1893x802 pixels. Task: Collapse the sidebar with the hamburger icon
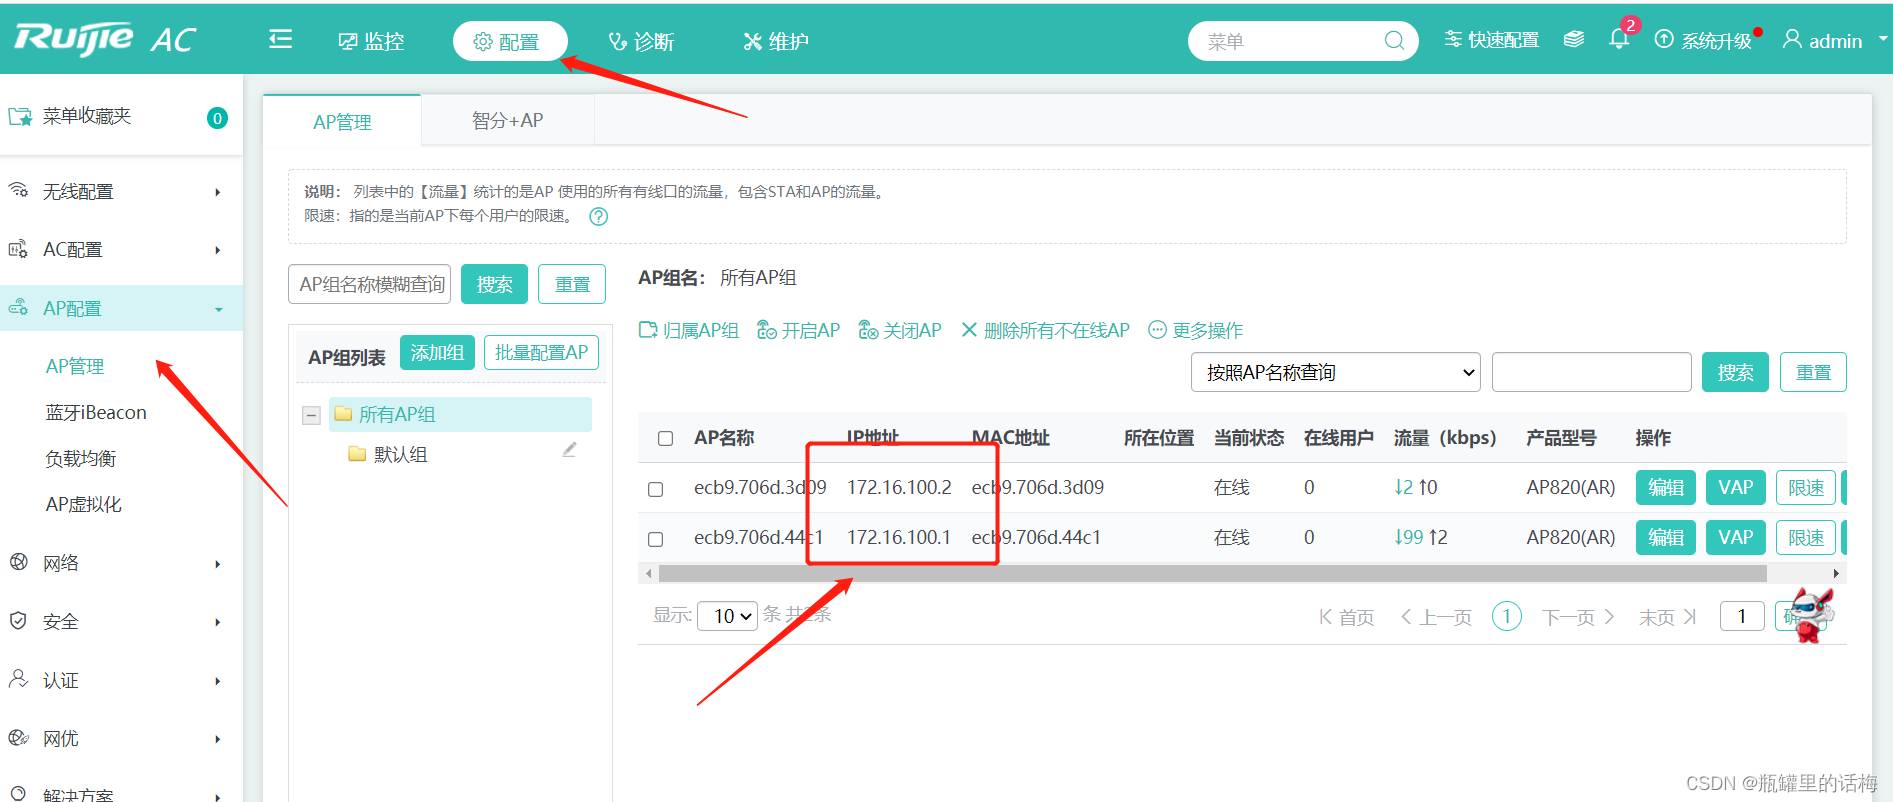pos(281,39)
